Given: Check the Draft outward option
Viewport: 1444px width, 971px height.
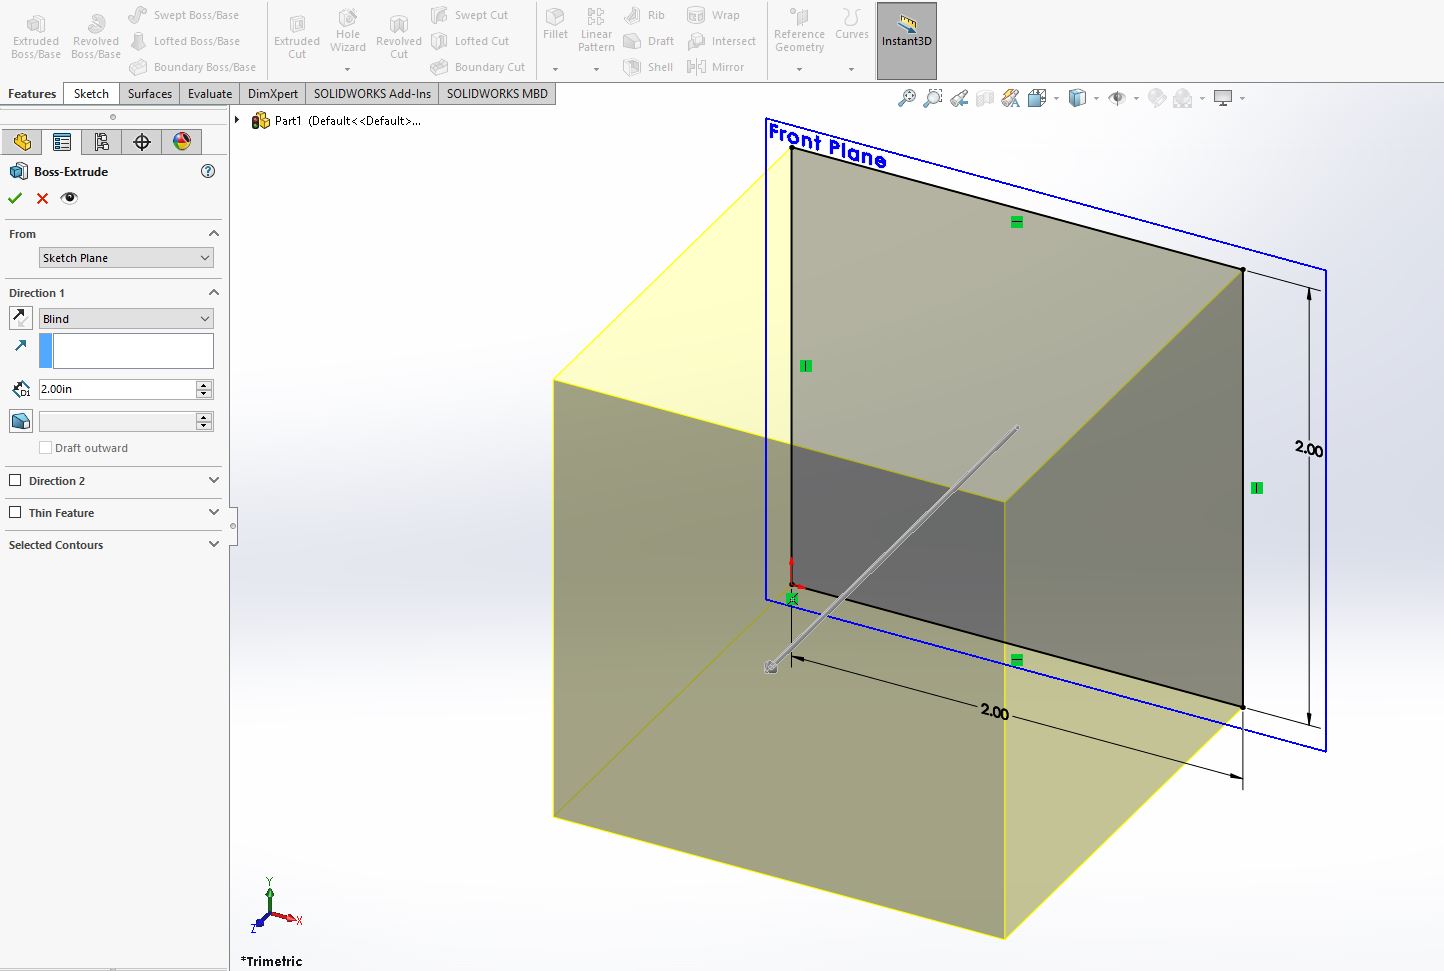Looking at the screenshot, I should coord(46,447).
